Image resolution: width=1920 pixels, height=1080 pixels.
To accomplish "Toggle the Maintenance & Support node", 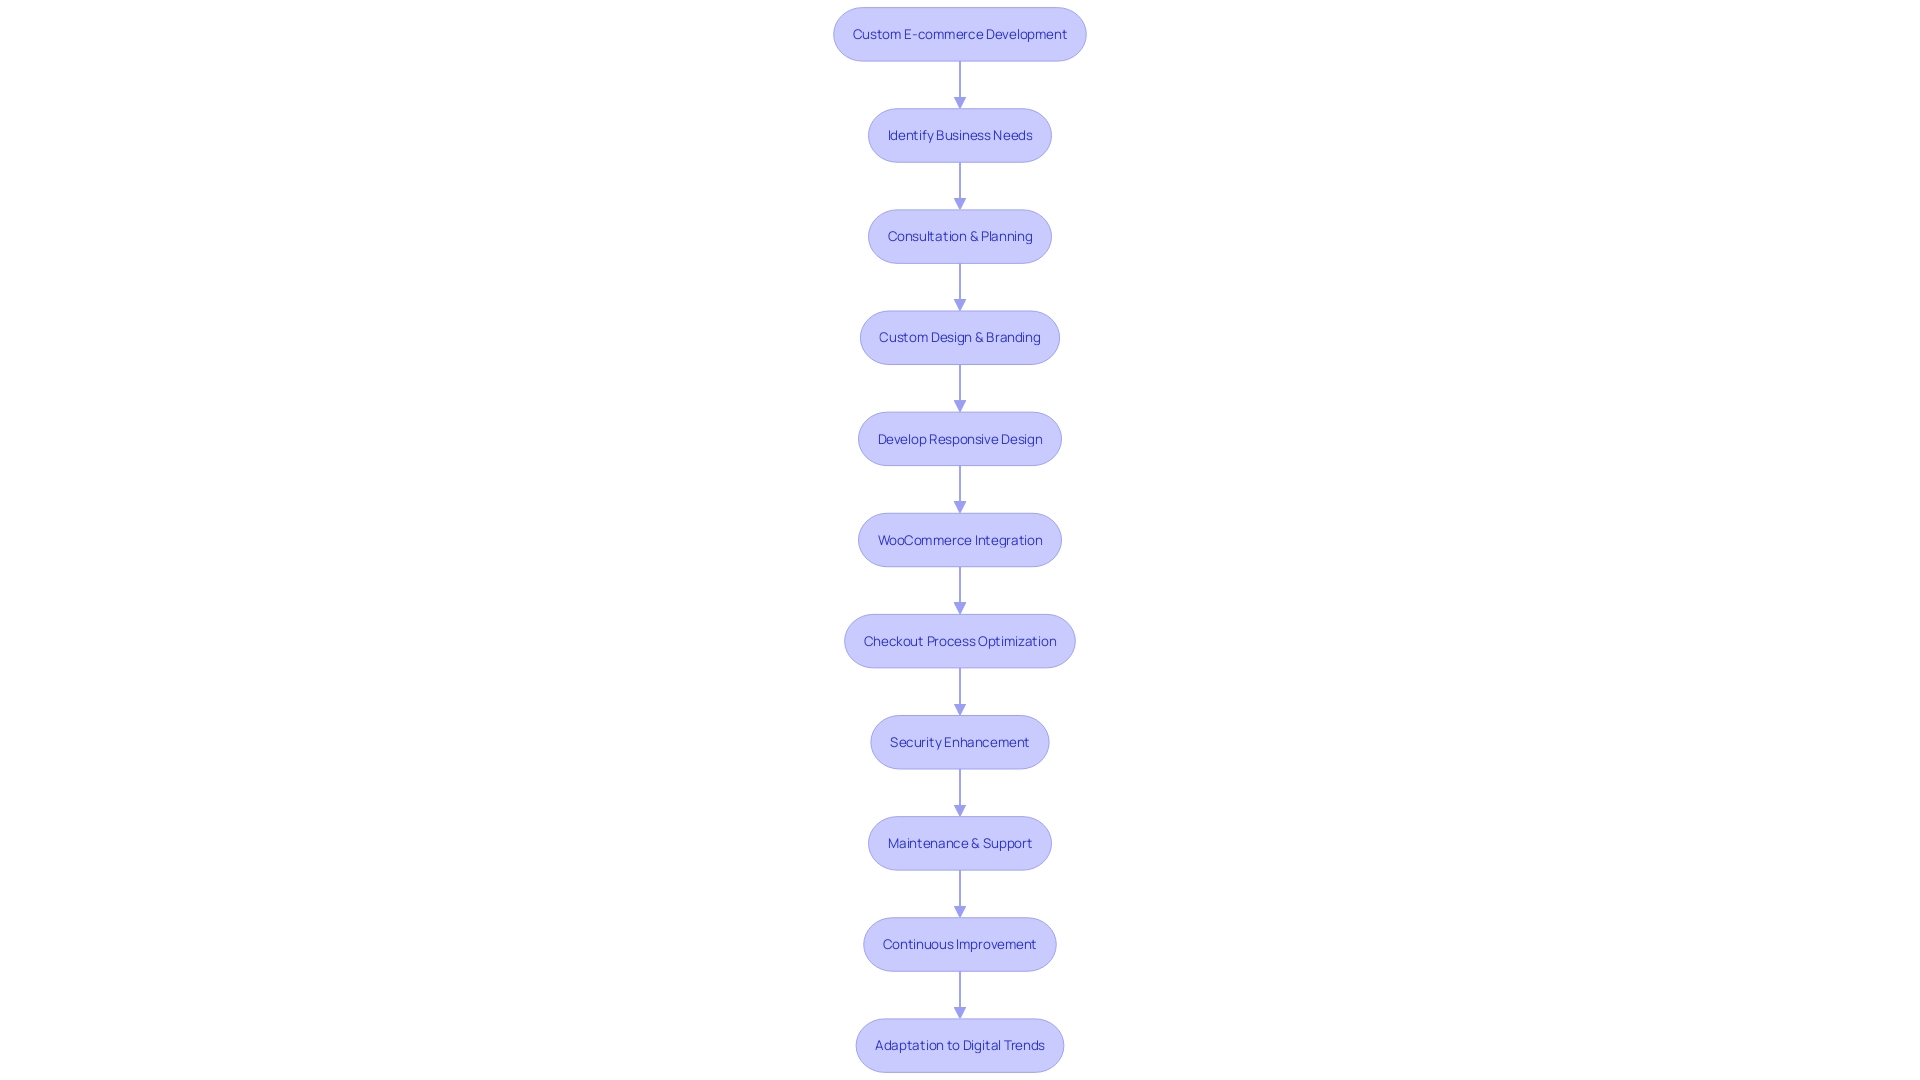I will [960, 843].
